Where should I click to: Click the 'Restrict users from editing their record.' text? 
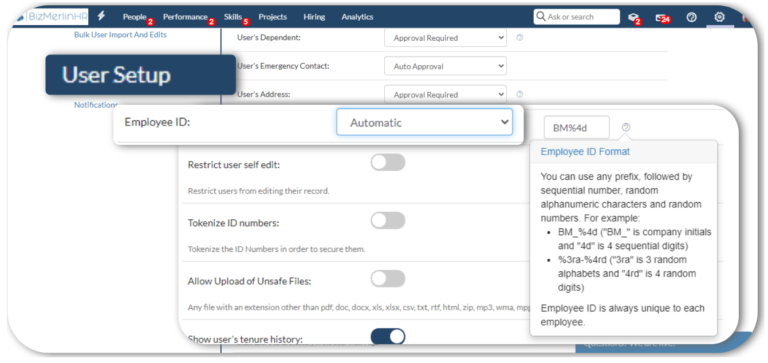click(x=259, y=191)
